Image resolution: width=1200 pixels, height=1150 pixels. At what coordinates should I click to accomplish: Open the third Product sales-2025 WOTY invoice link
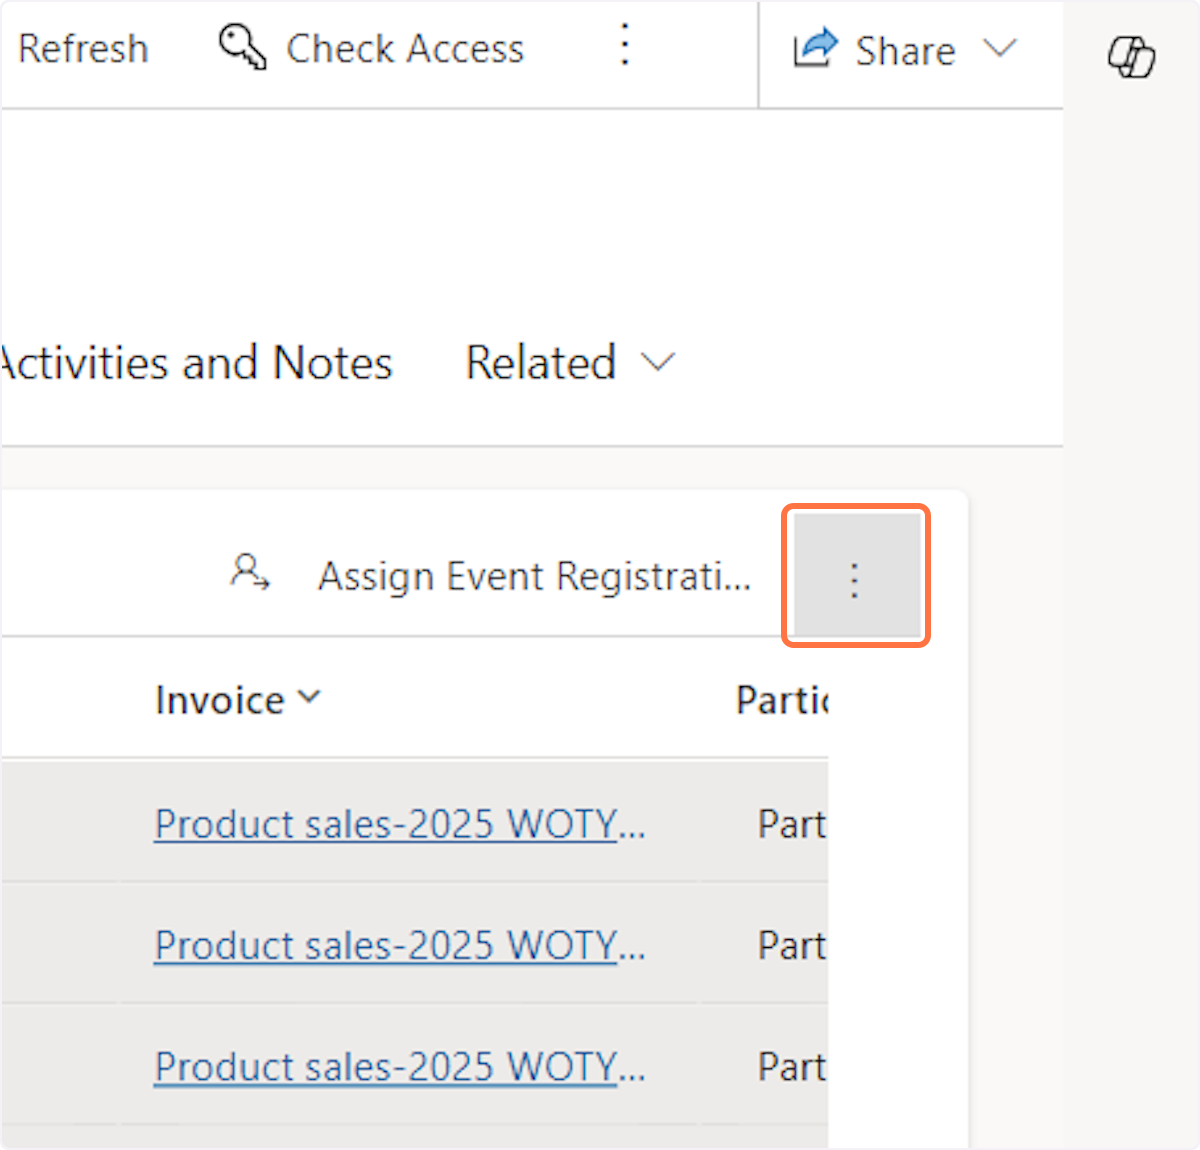coord(399,1067)
